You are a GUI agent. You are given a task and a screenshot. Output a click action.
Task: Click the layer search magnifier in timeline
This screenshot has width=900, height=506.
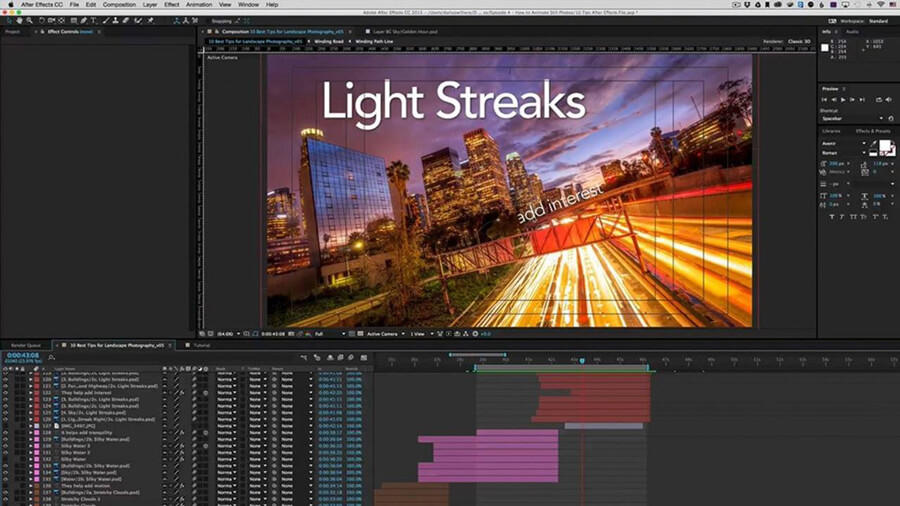tap(51, 357)
